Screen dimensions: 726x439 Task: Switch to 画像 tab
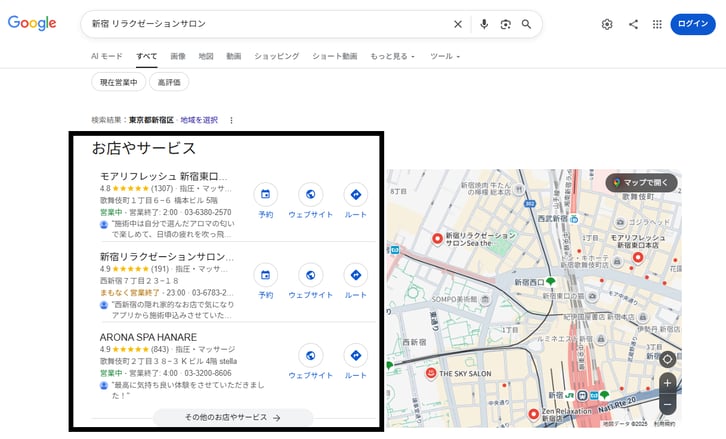tap(178, 56)
